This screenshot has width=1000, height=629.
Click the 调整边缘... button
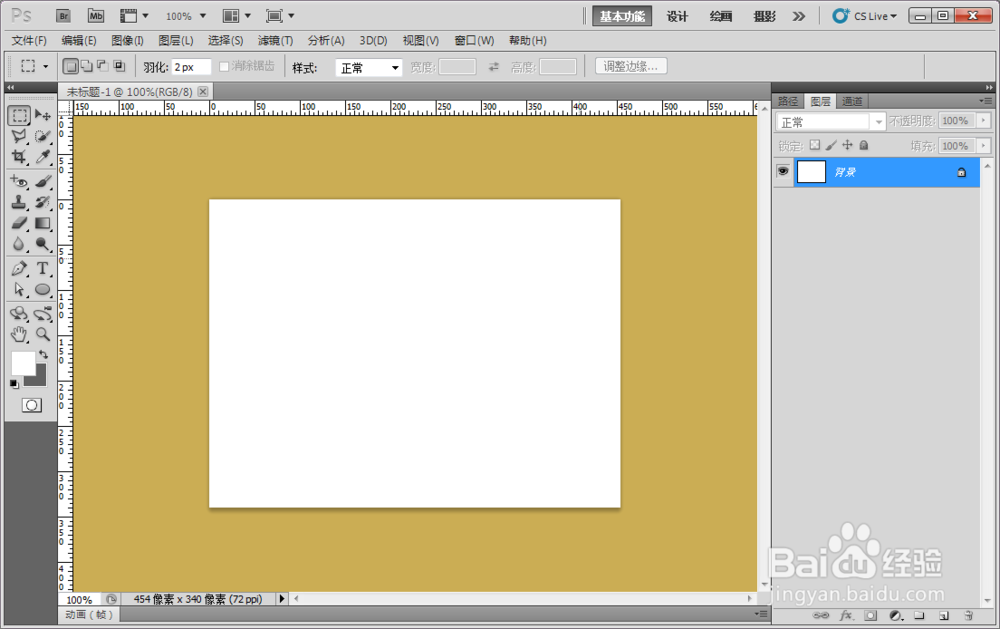click(631, 66)
